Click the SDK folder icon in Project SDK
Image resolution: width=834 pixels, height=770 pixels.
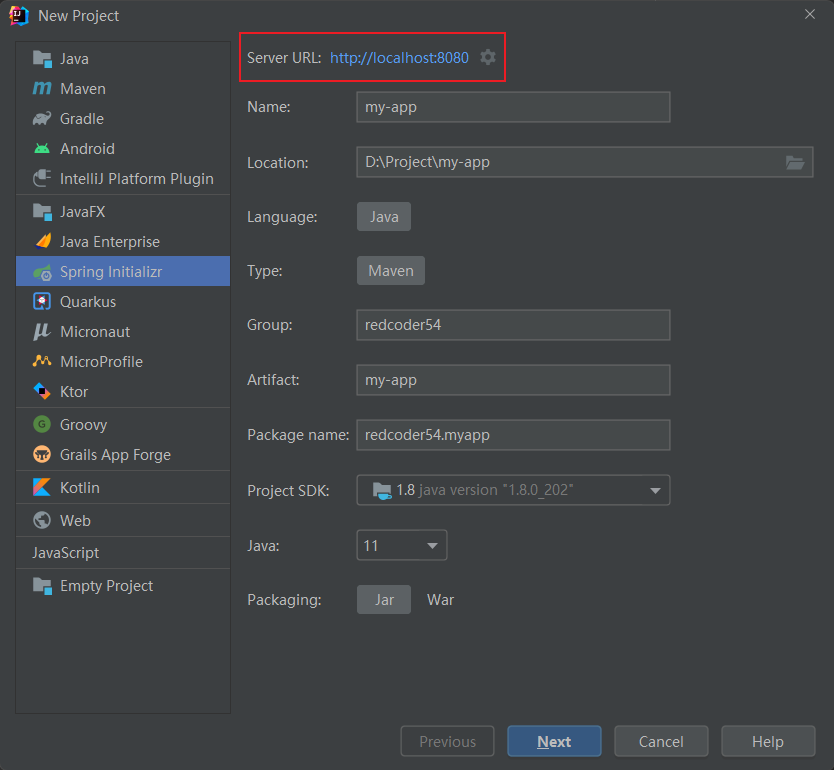coord(382,490)
